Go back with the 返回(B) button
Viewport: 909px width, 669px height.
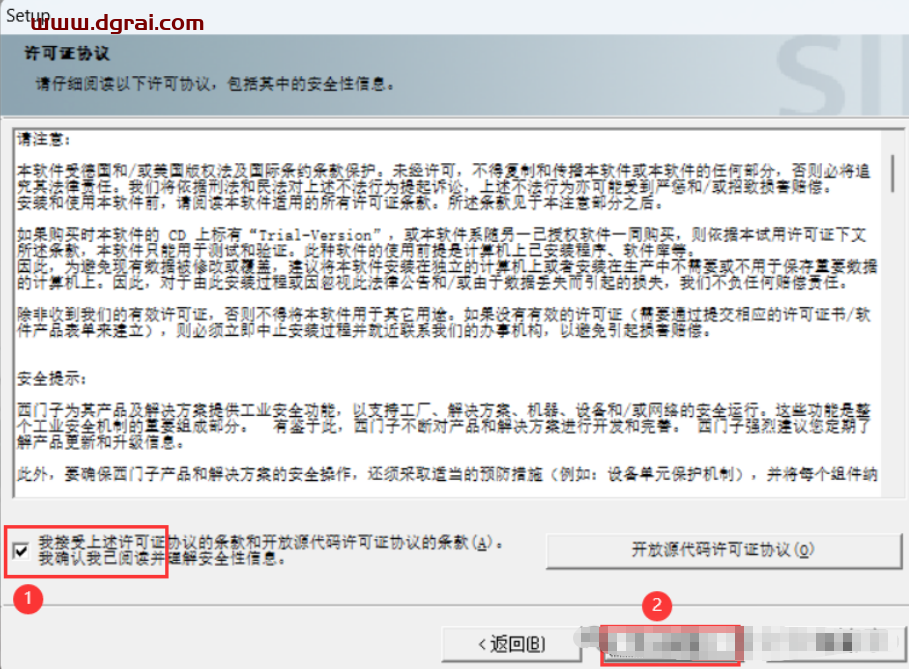coord(512,643)
